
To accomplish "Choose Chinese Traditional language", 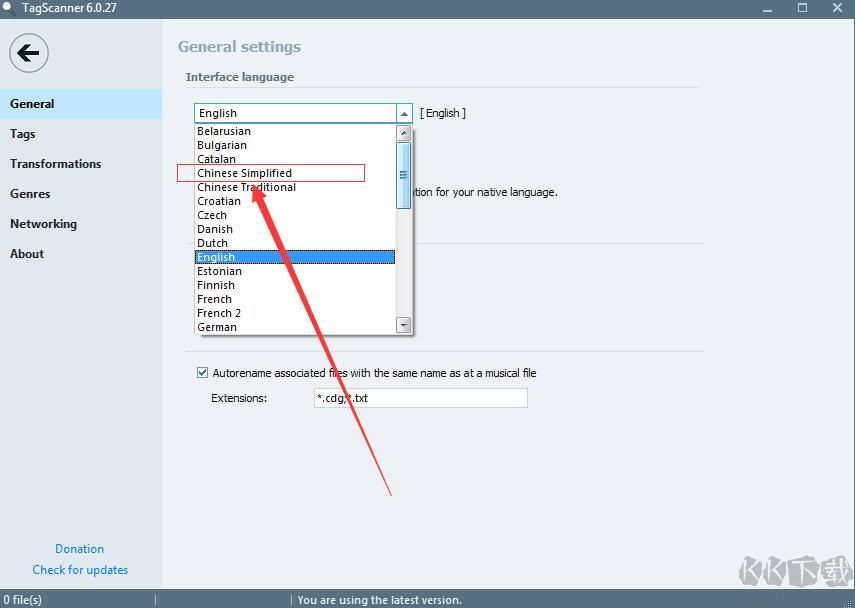I will click(295, 187).
